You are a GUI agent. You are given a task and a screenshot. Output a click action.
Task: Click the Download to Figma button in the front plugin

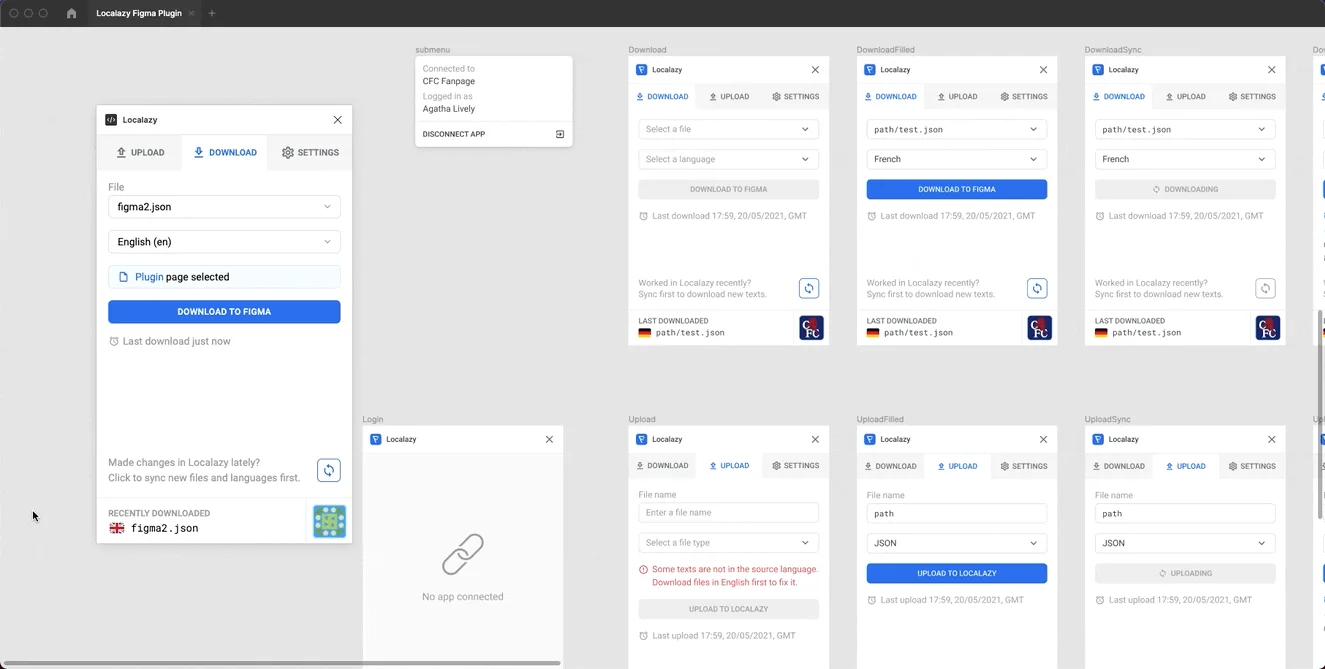(224, 312)
